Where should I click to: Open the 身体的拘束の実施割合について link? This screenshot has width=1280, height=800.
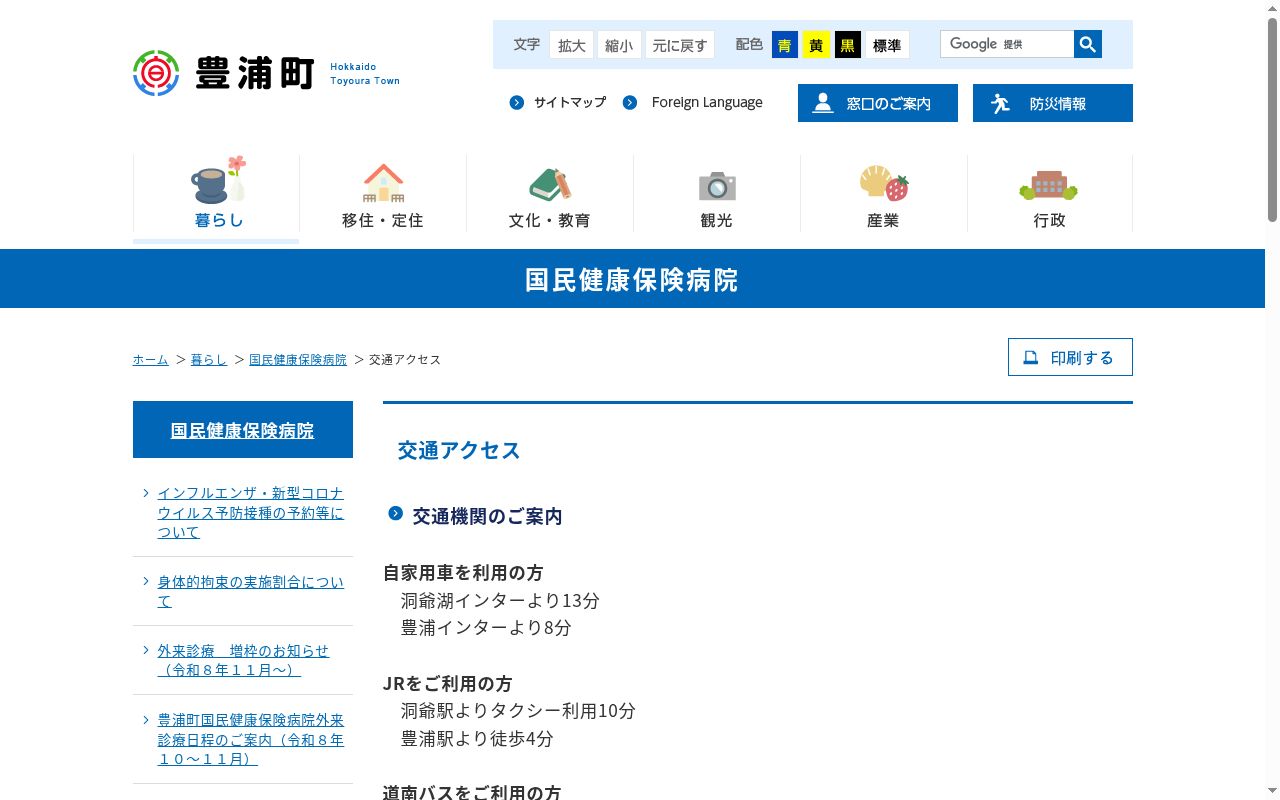[x=250, y=591]
